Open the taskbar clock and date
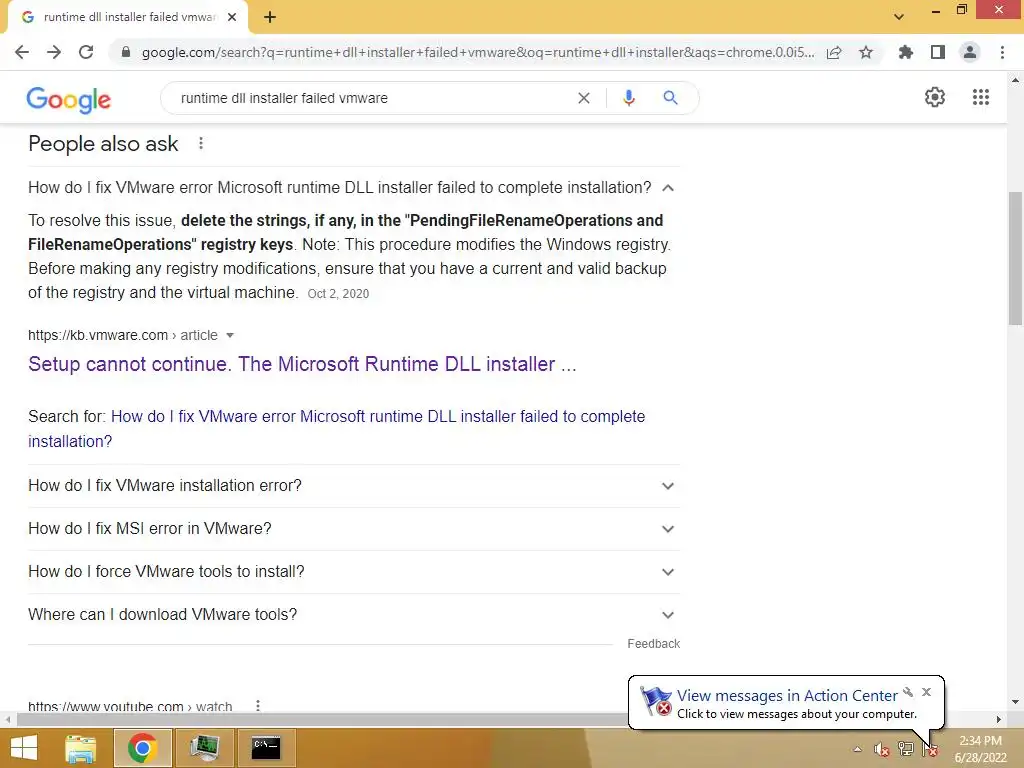Screen dimensions: 1024x768 click(980, 749)
